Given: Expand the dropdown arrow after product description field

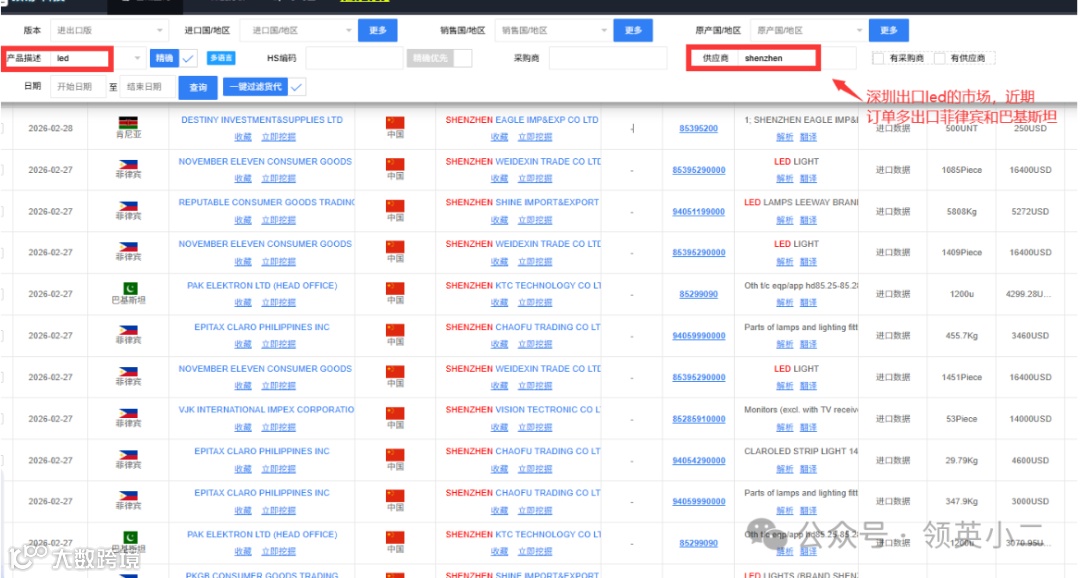Looking at the screenshot, I should (x=136, y=59).
